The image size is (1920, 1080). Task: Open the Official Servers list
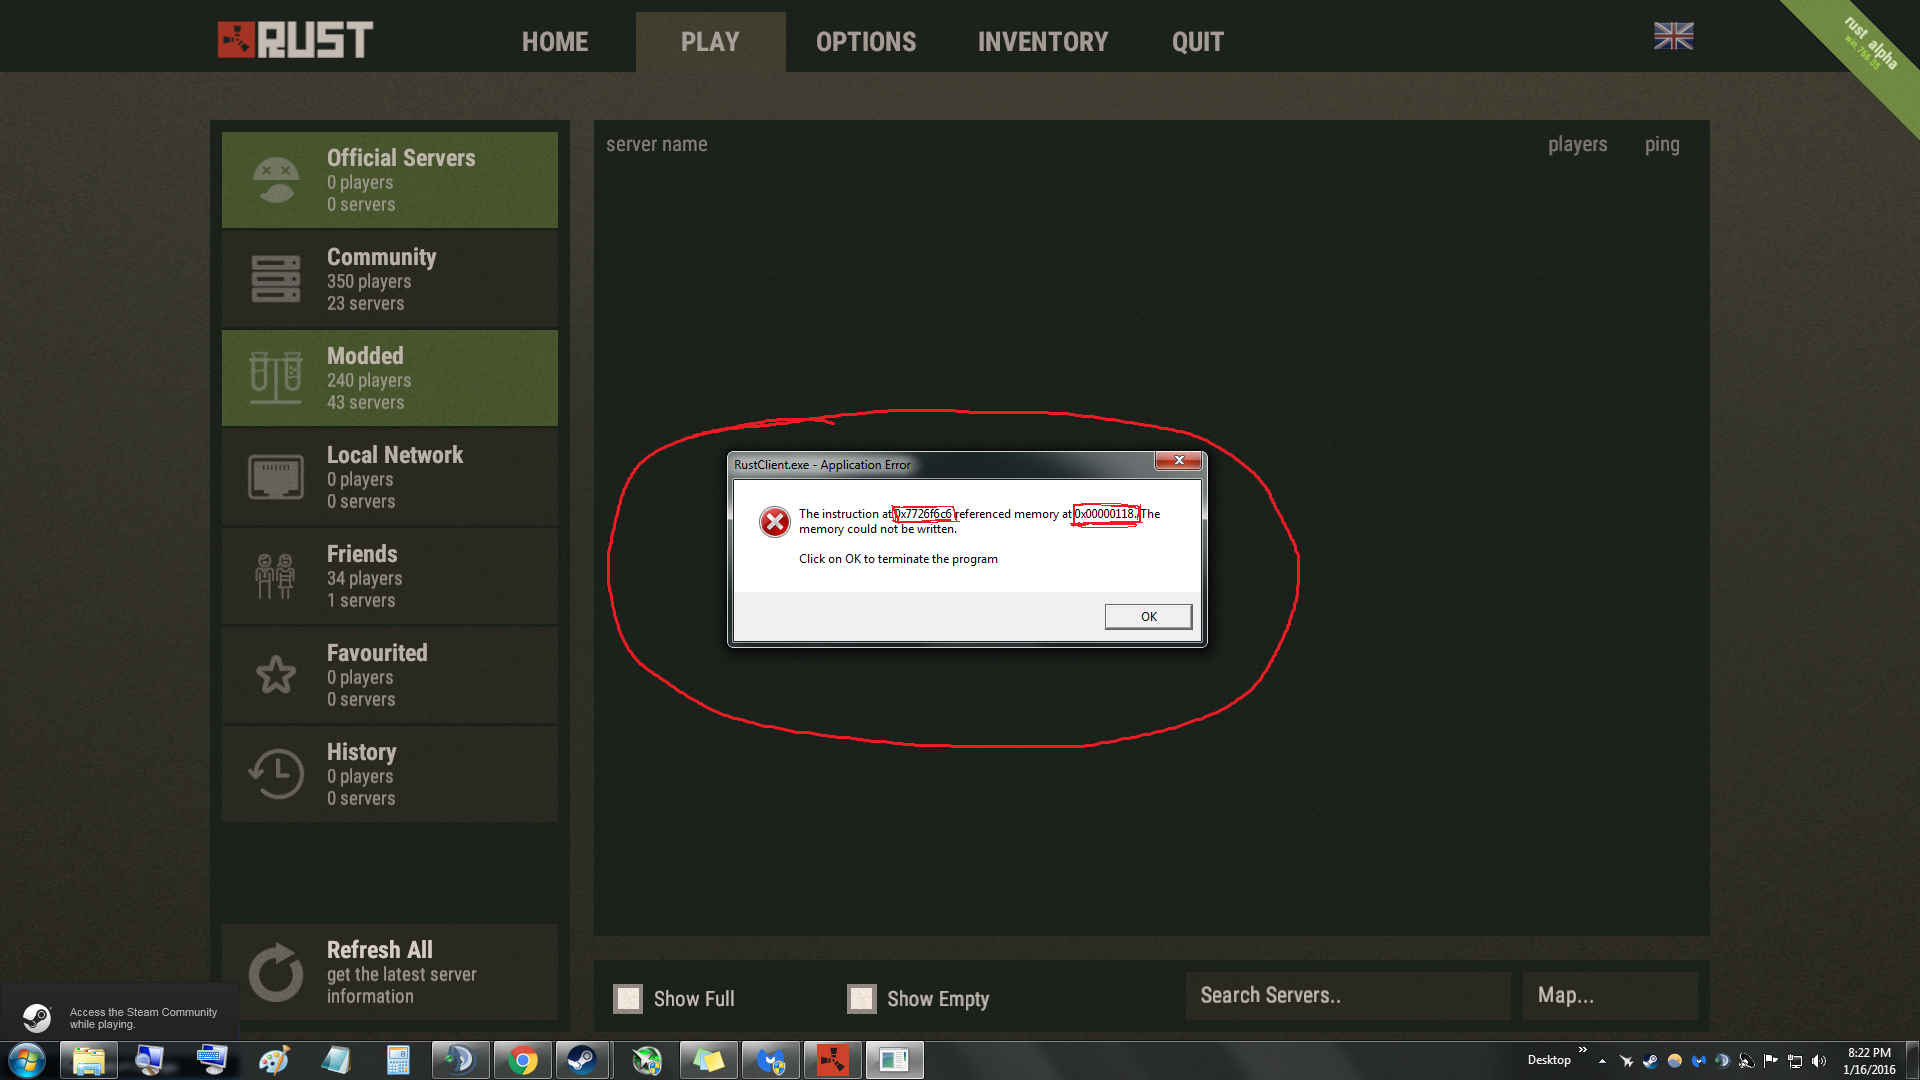click(390, 180)
